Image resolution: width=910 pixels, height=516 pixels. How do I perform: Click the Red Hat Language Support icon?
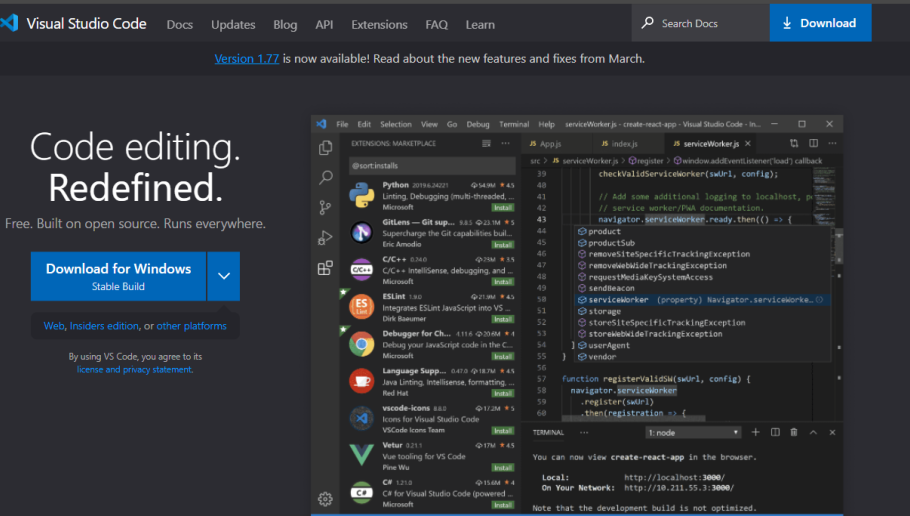(x=362, y=381)
